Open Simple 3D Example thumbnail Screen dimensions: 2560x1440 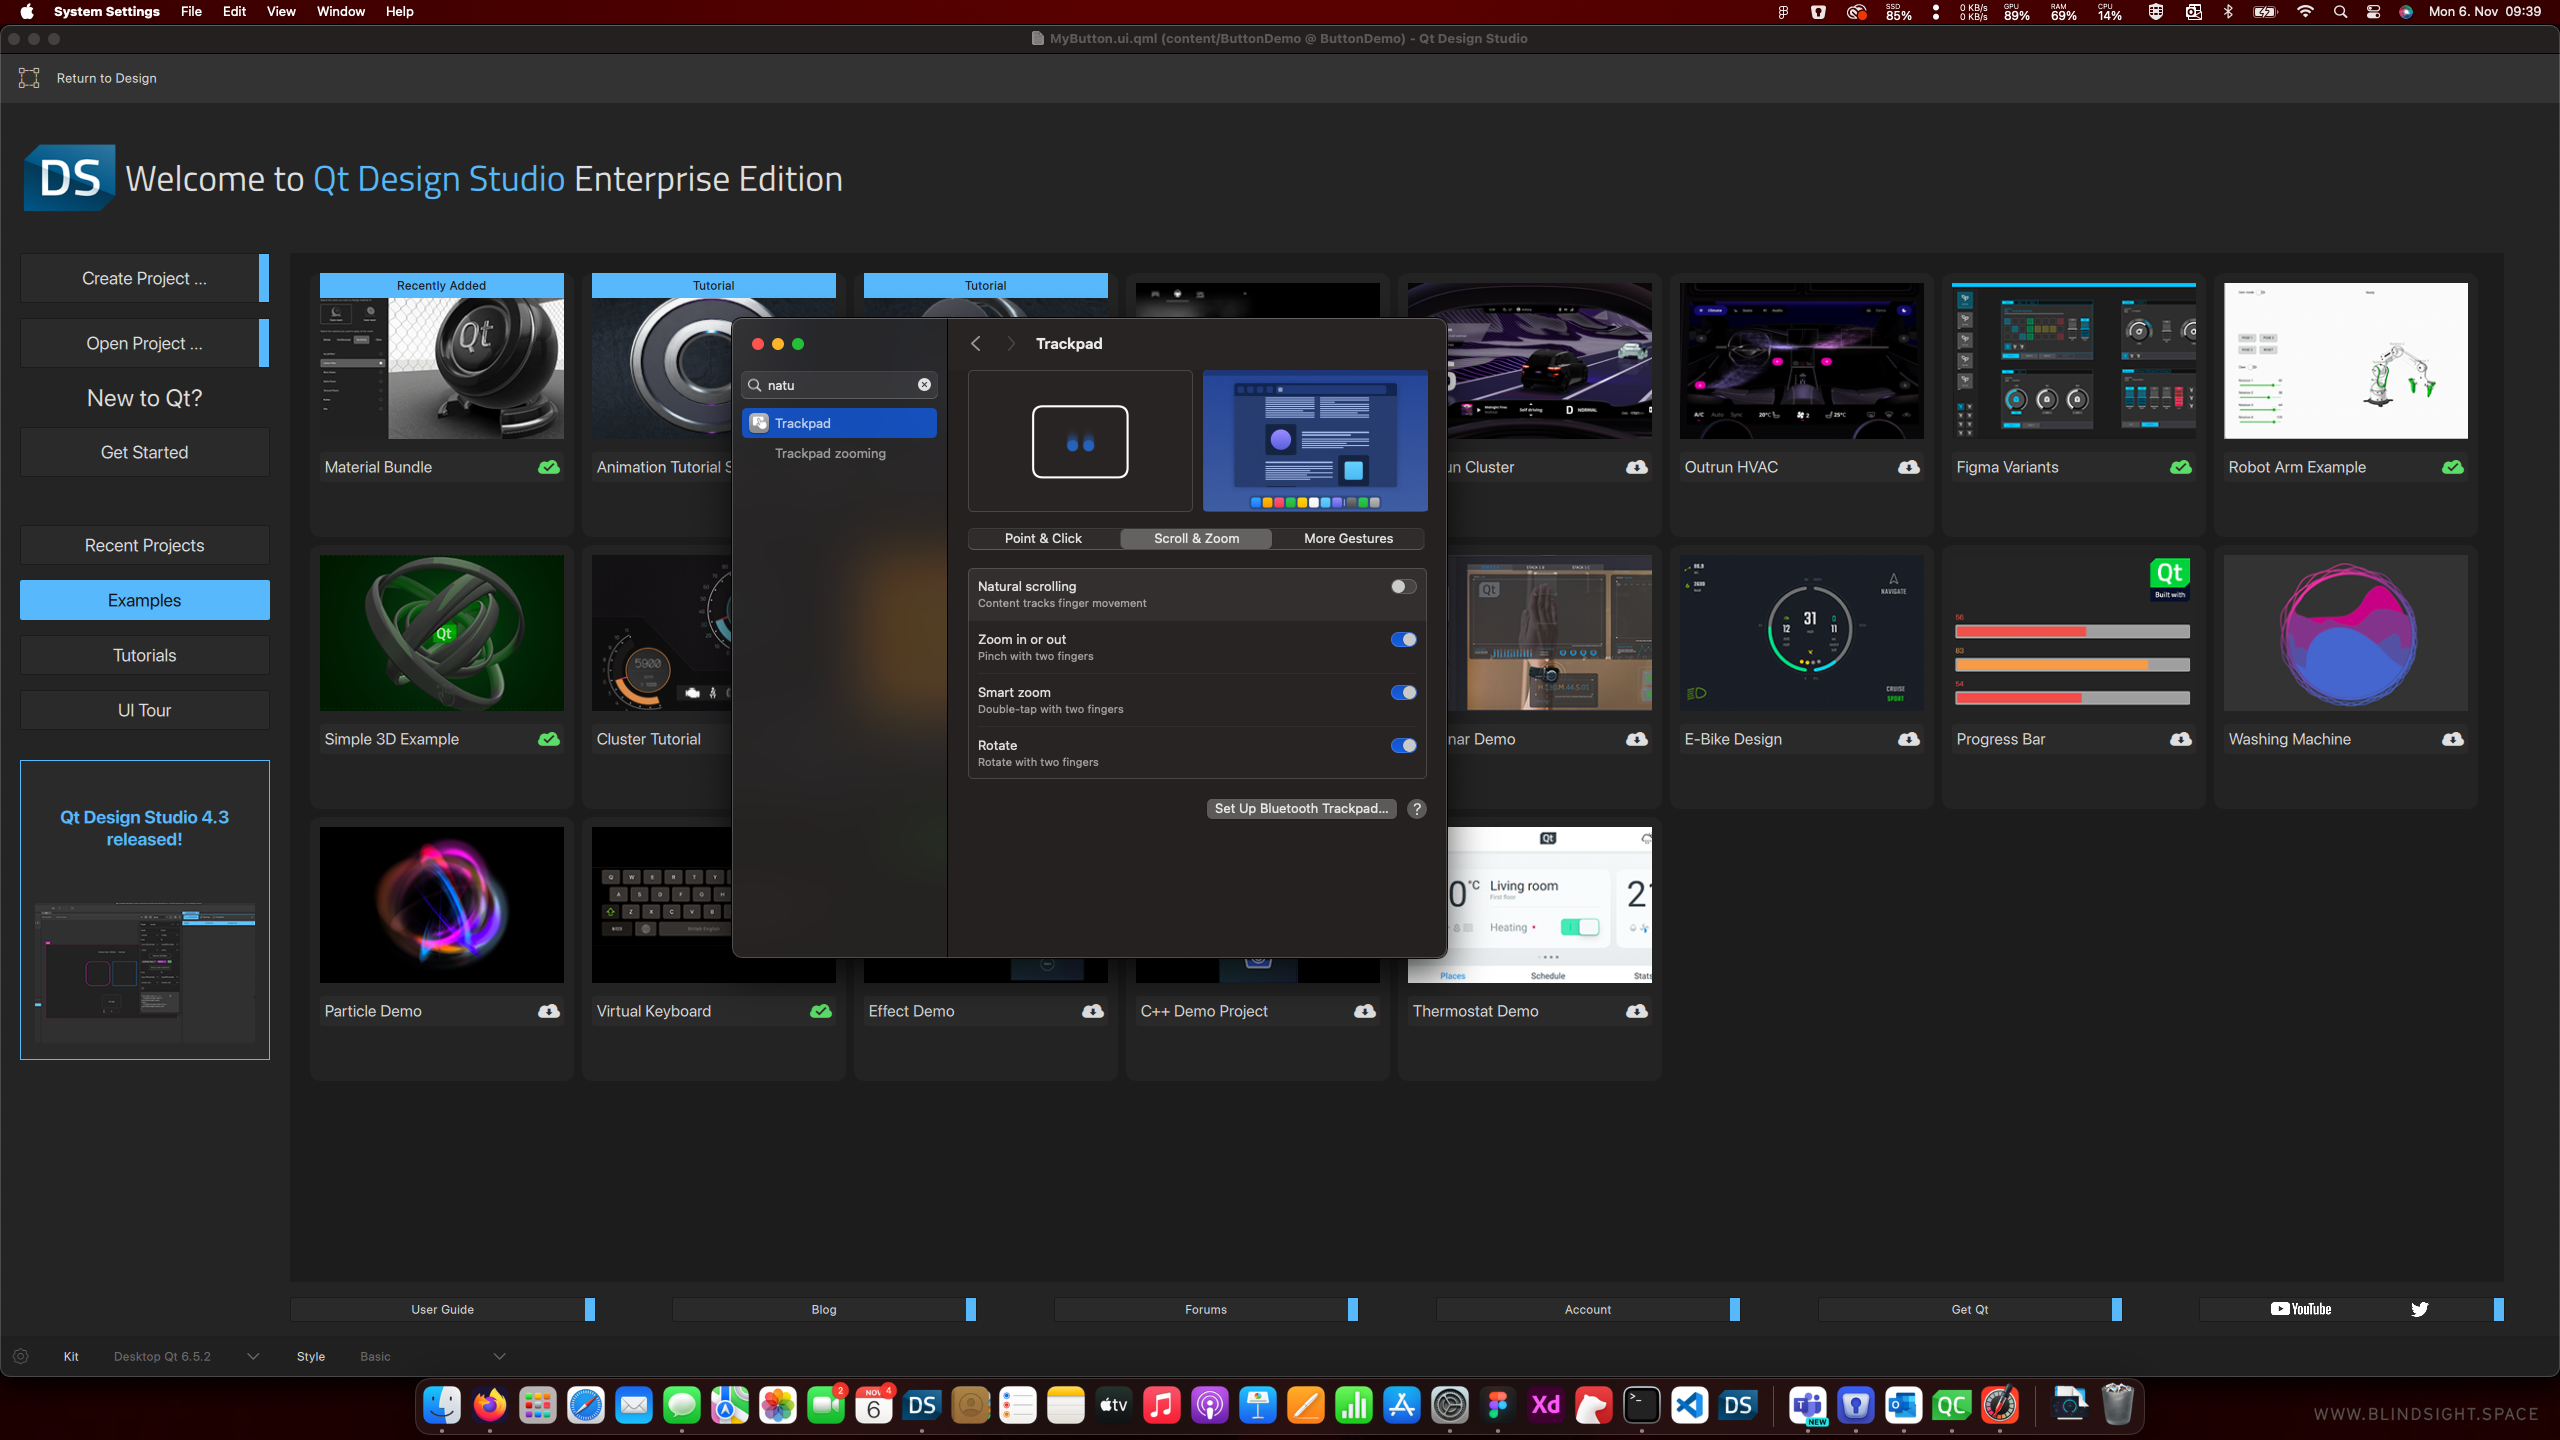(441, 633)
